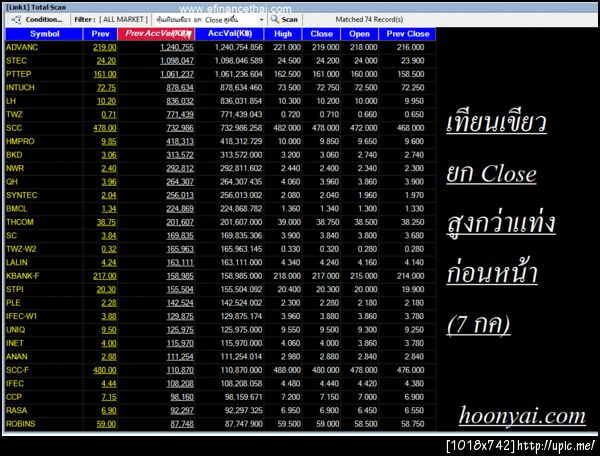Click HMPRO High value 10.000
The width and height of the screenshot is (600, 456).
click(x=289, y=142)
